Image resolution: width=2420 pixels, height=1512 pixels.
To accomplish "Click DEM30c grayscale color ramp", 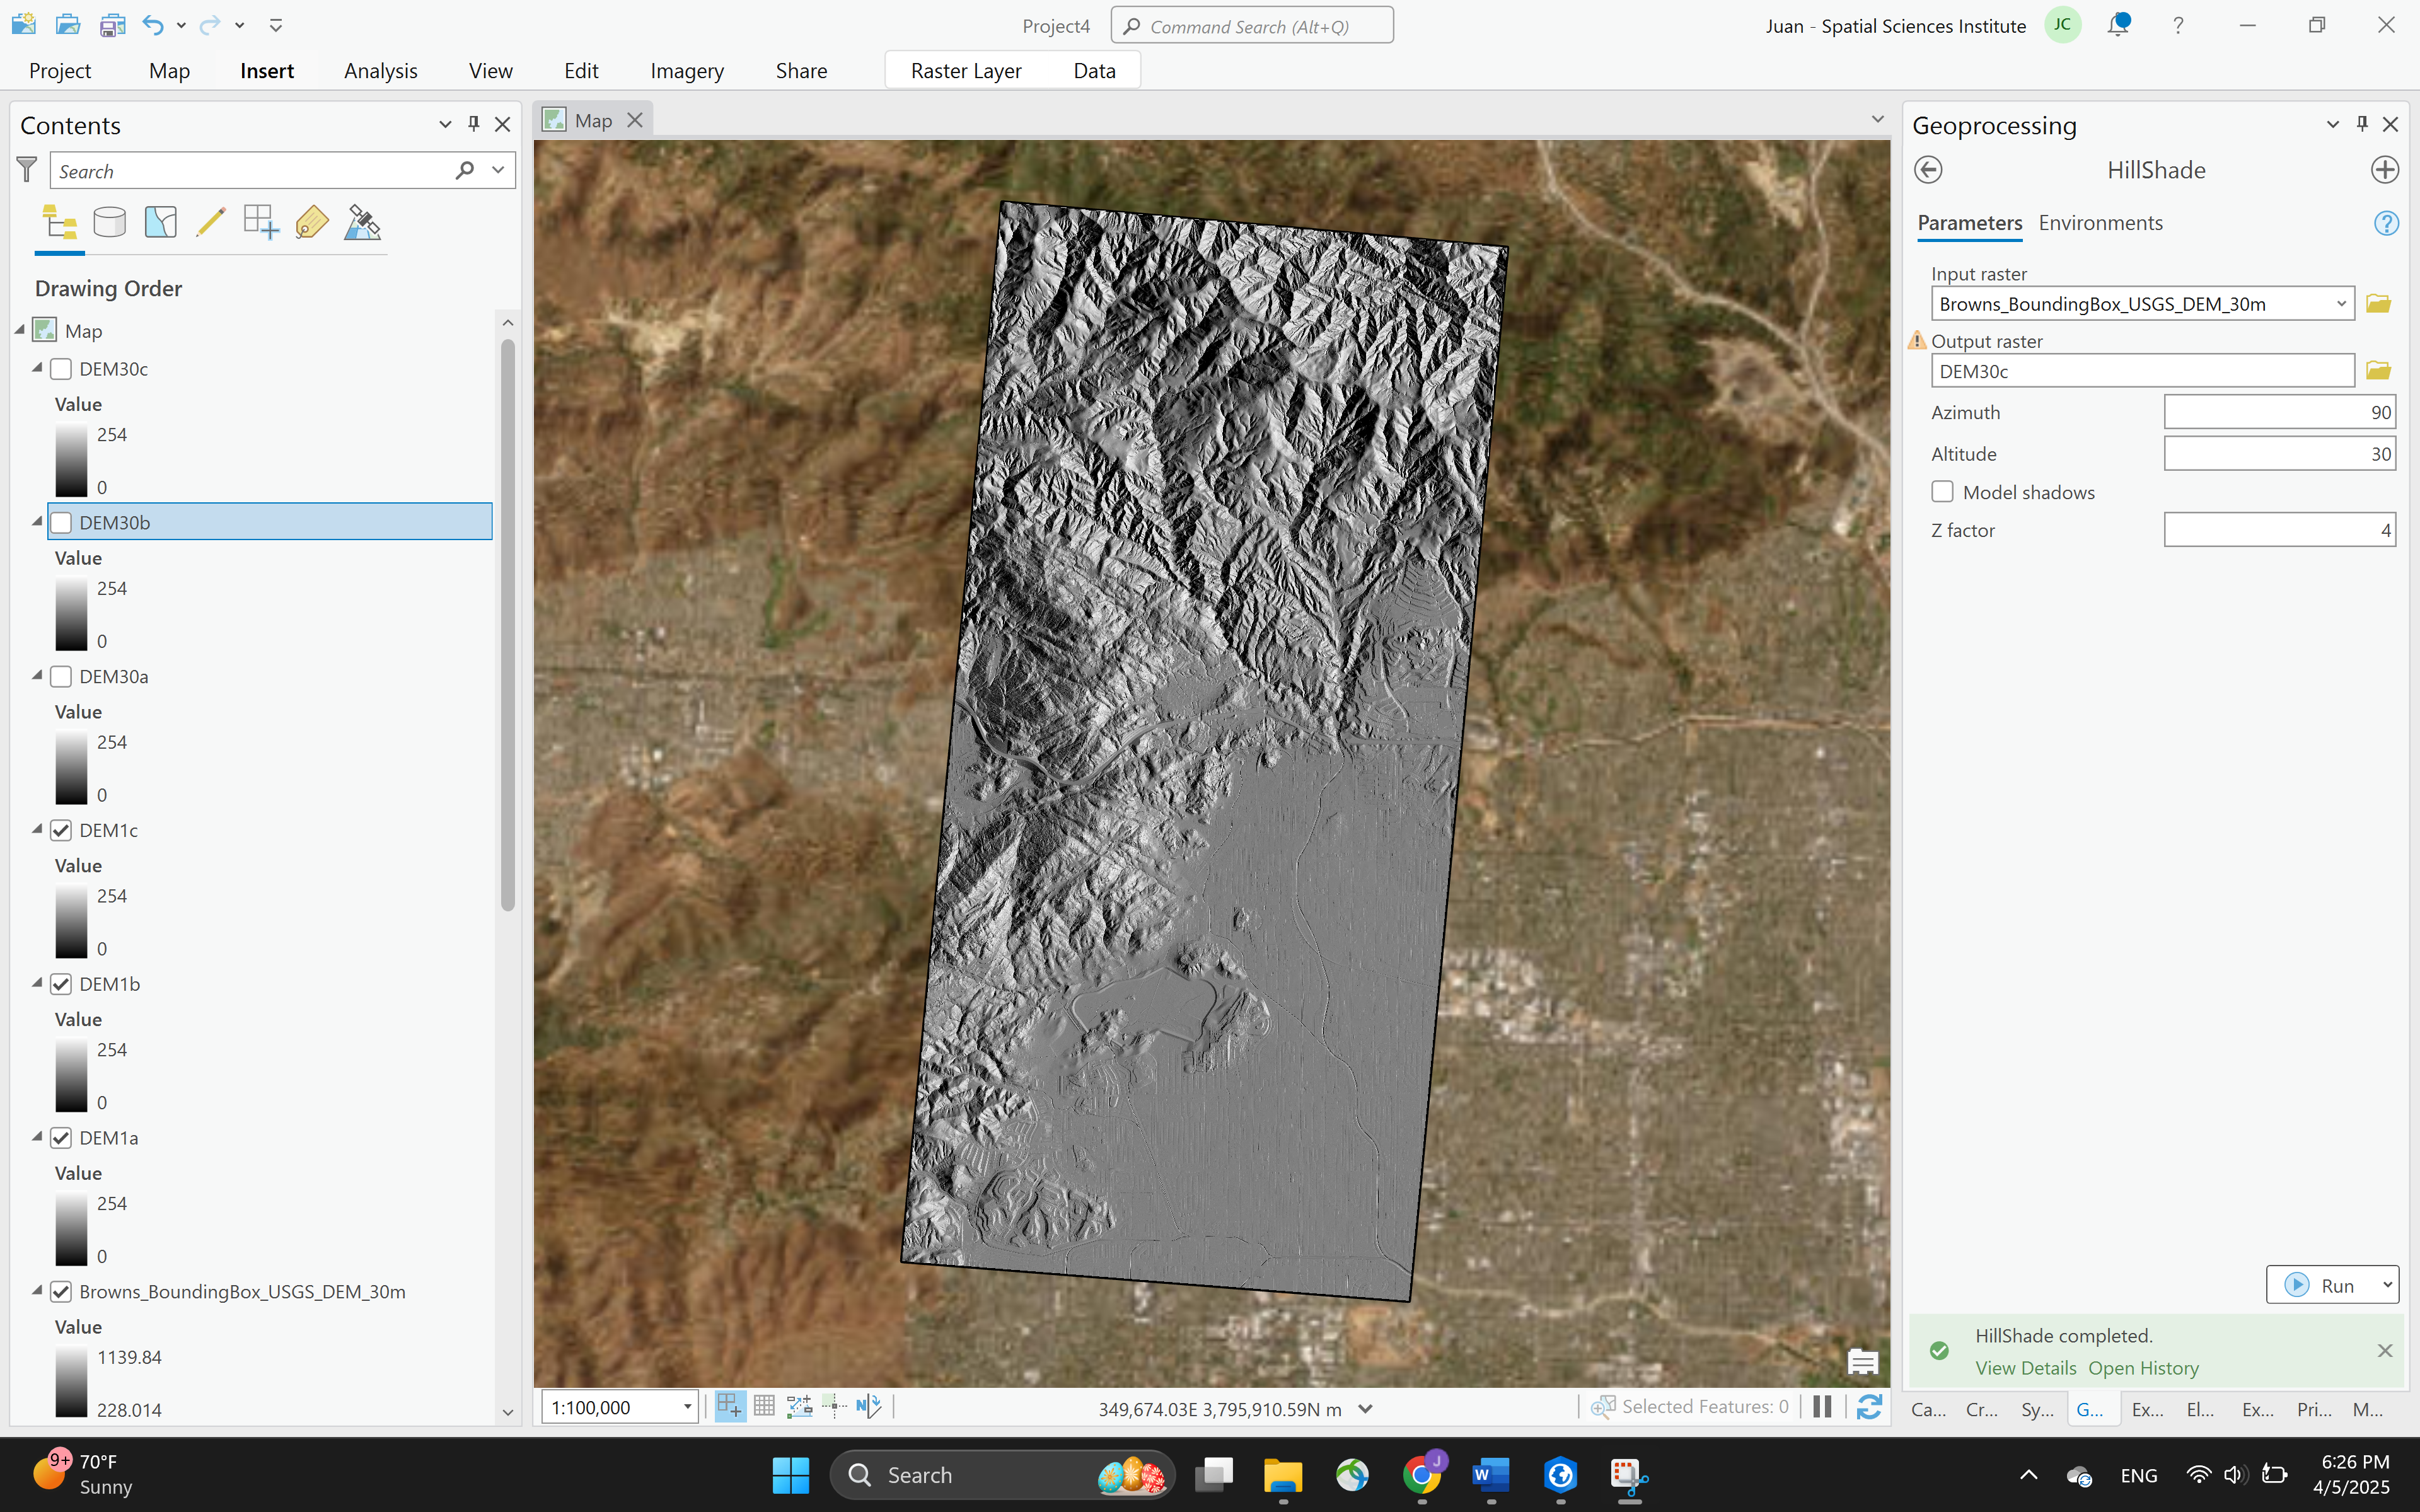I will [x=71, y=461].
